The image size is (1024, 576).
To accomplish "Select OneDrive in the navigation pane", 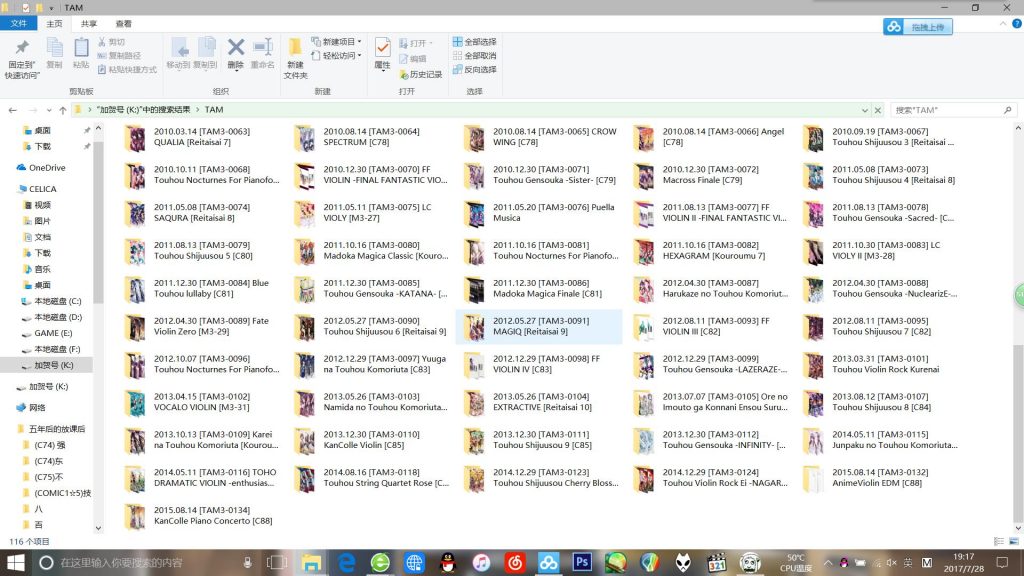I will tap(46, 168).
